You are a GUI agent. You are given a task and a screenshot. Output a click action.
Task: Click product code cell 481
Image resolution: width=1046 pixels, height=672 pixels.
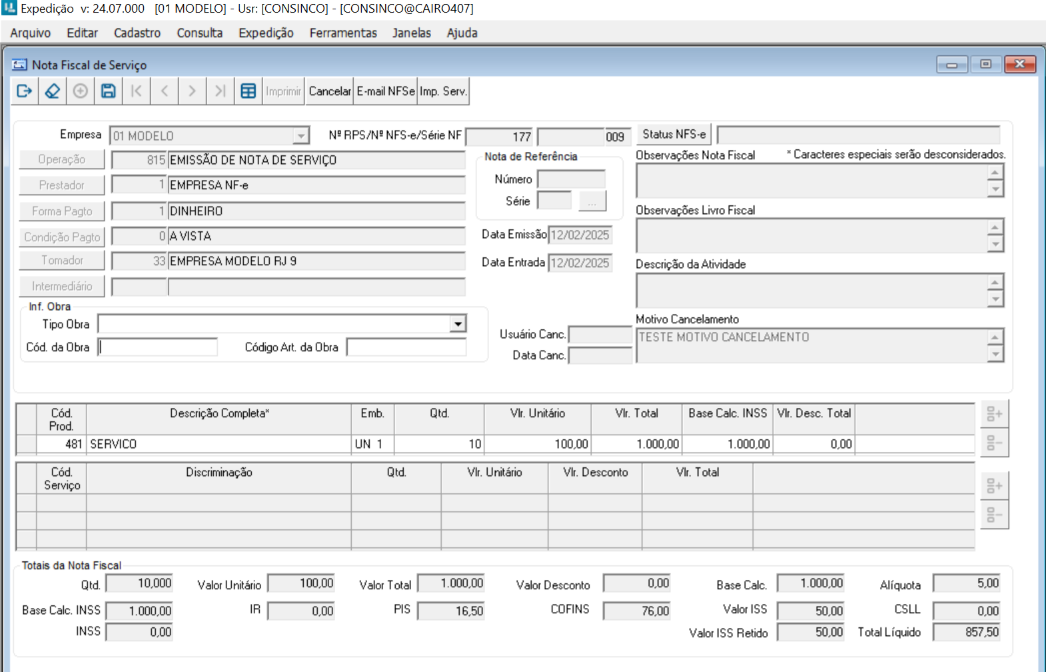point(61,444)
